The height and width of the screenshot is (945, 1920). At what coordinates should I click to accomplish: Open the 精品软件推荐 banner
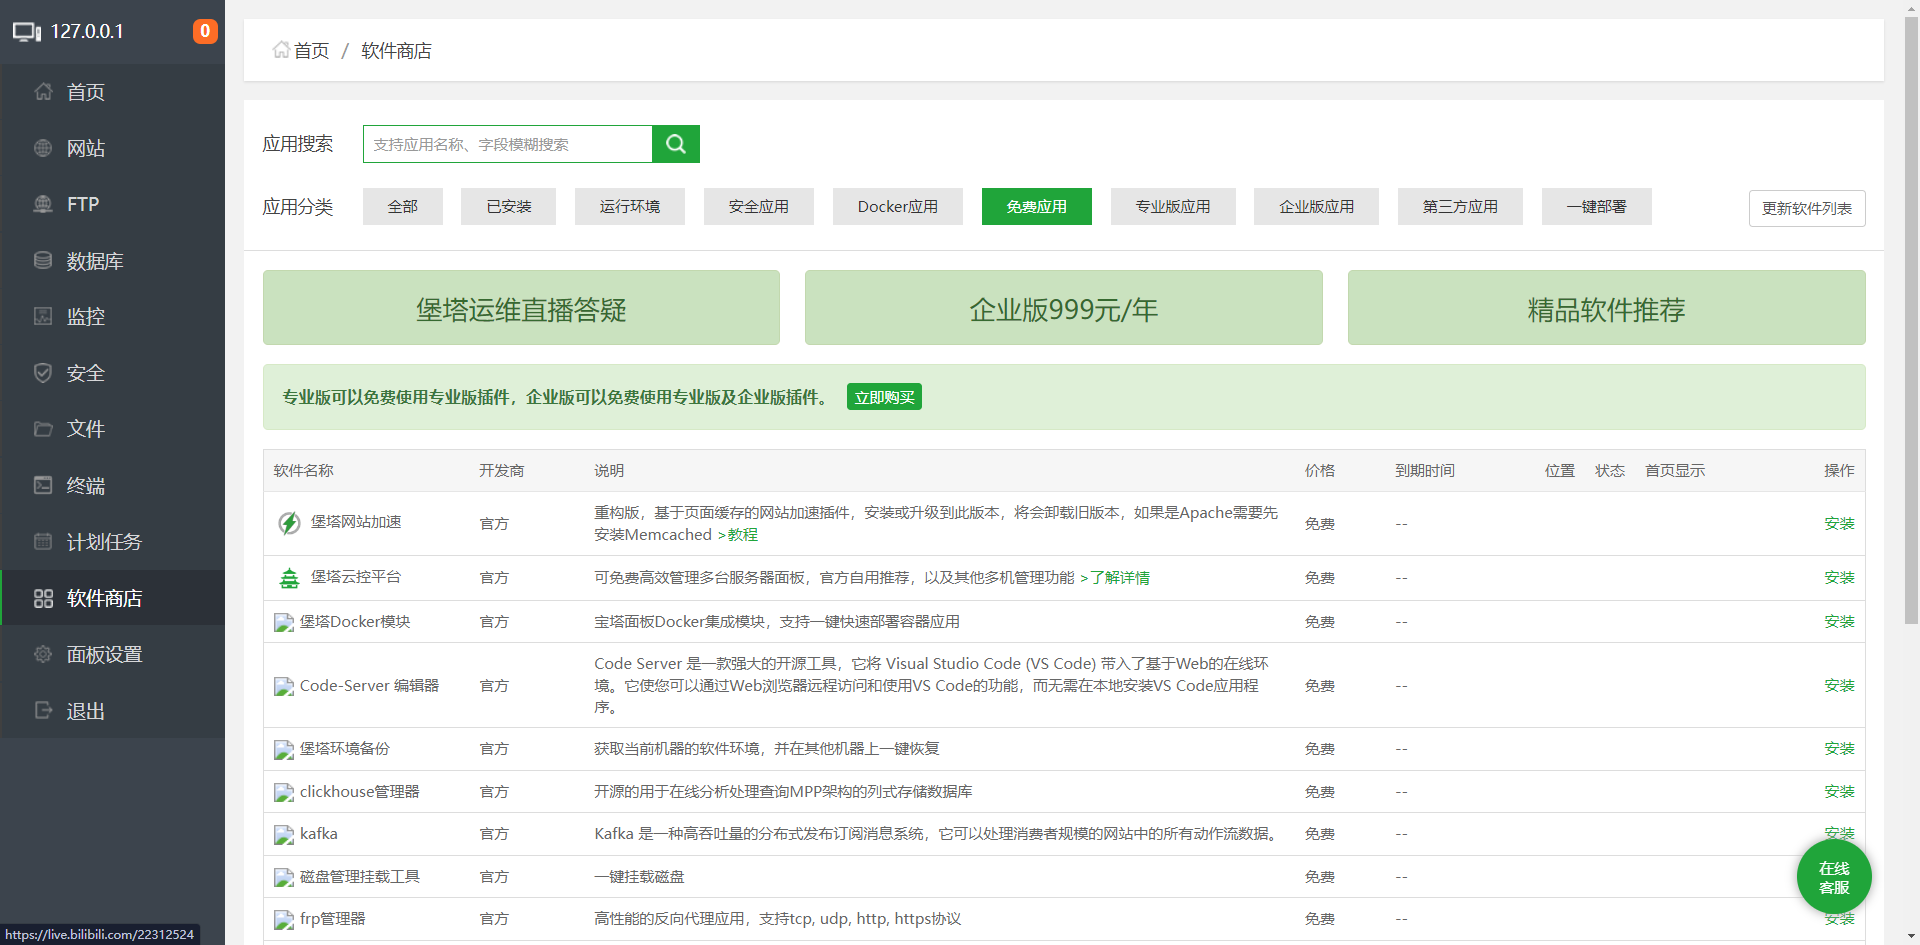[x=1607, y=308]
